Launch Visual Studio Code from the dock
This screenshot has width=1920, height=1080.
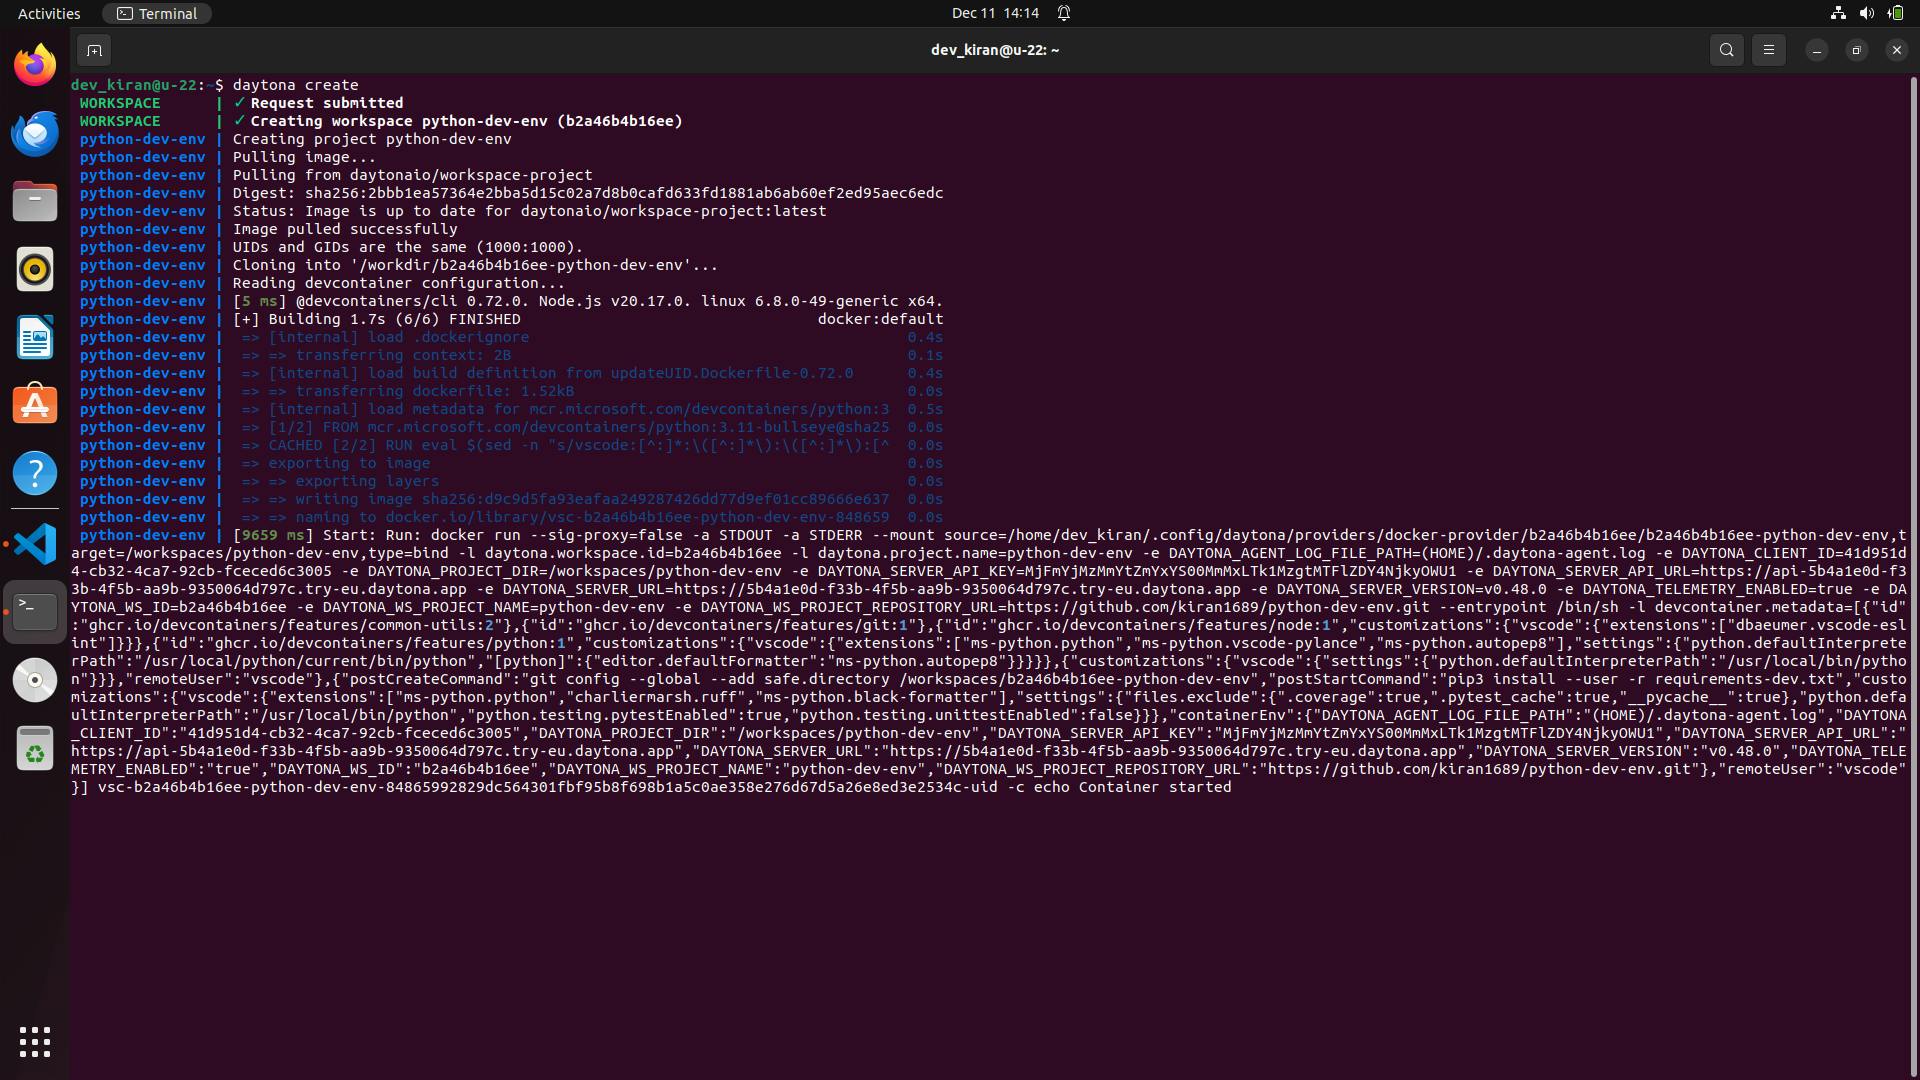pyautogui.click(x=35, y=544)
